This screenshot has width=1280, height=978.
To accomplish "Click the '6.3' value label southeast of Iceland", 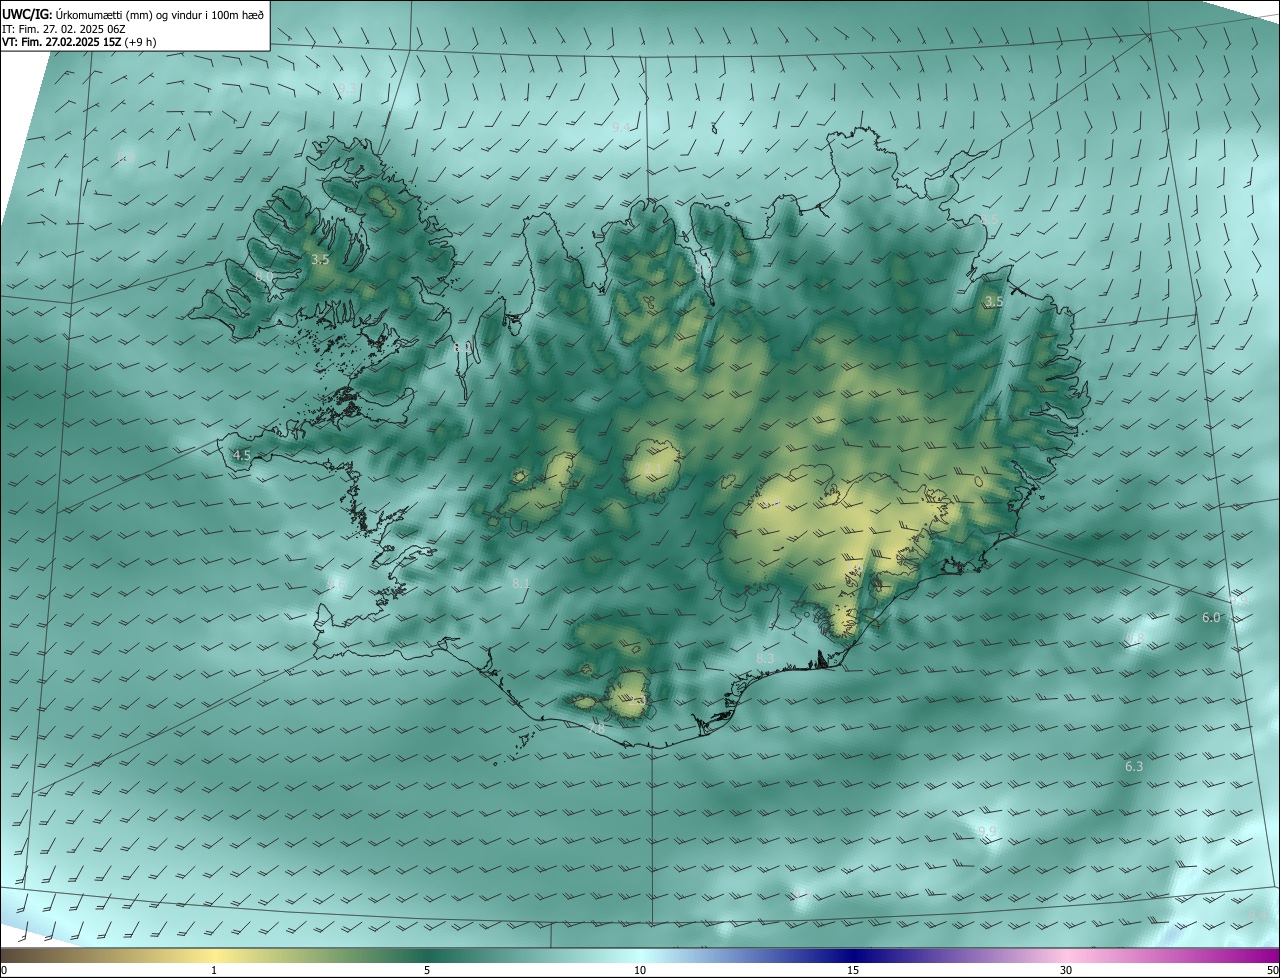I will [x=1134, y=767].
